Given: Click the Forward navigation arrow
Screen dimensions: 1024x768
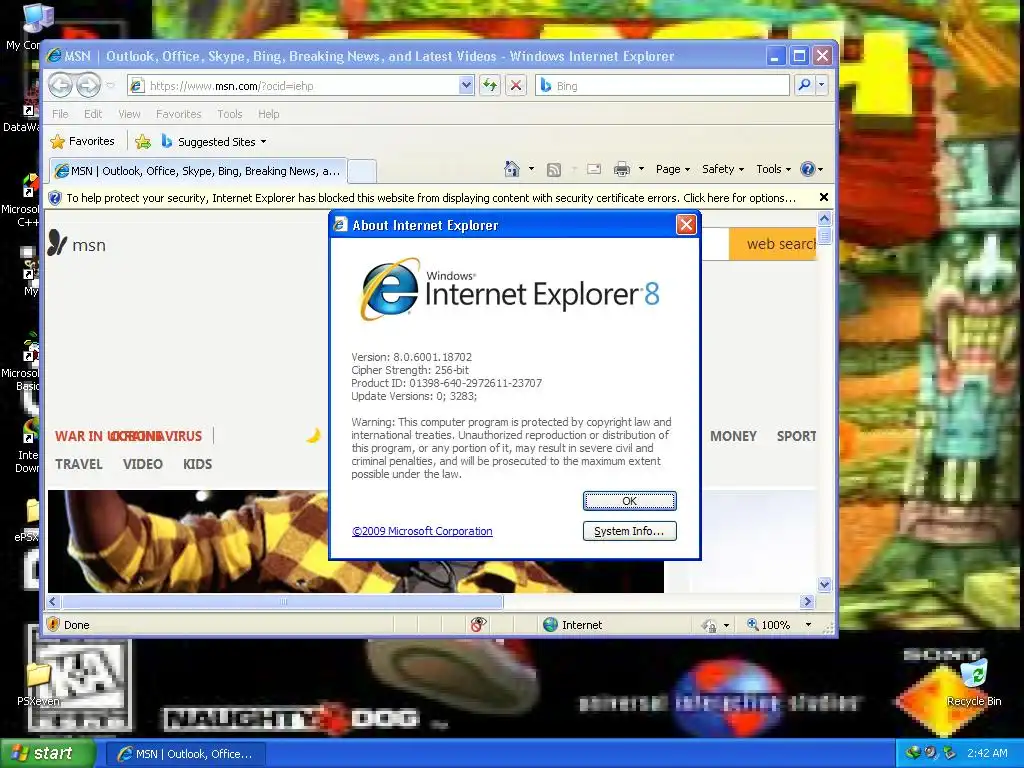Looking at the screenshot, I should click(x=88, y=85).
